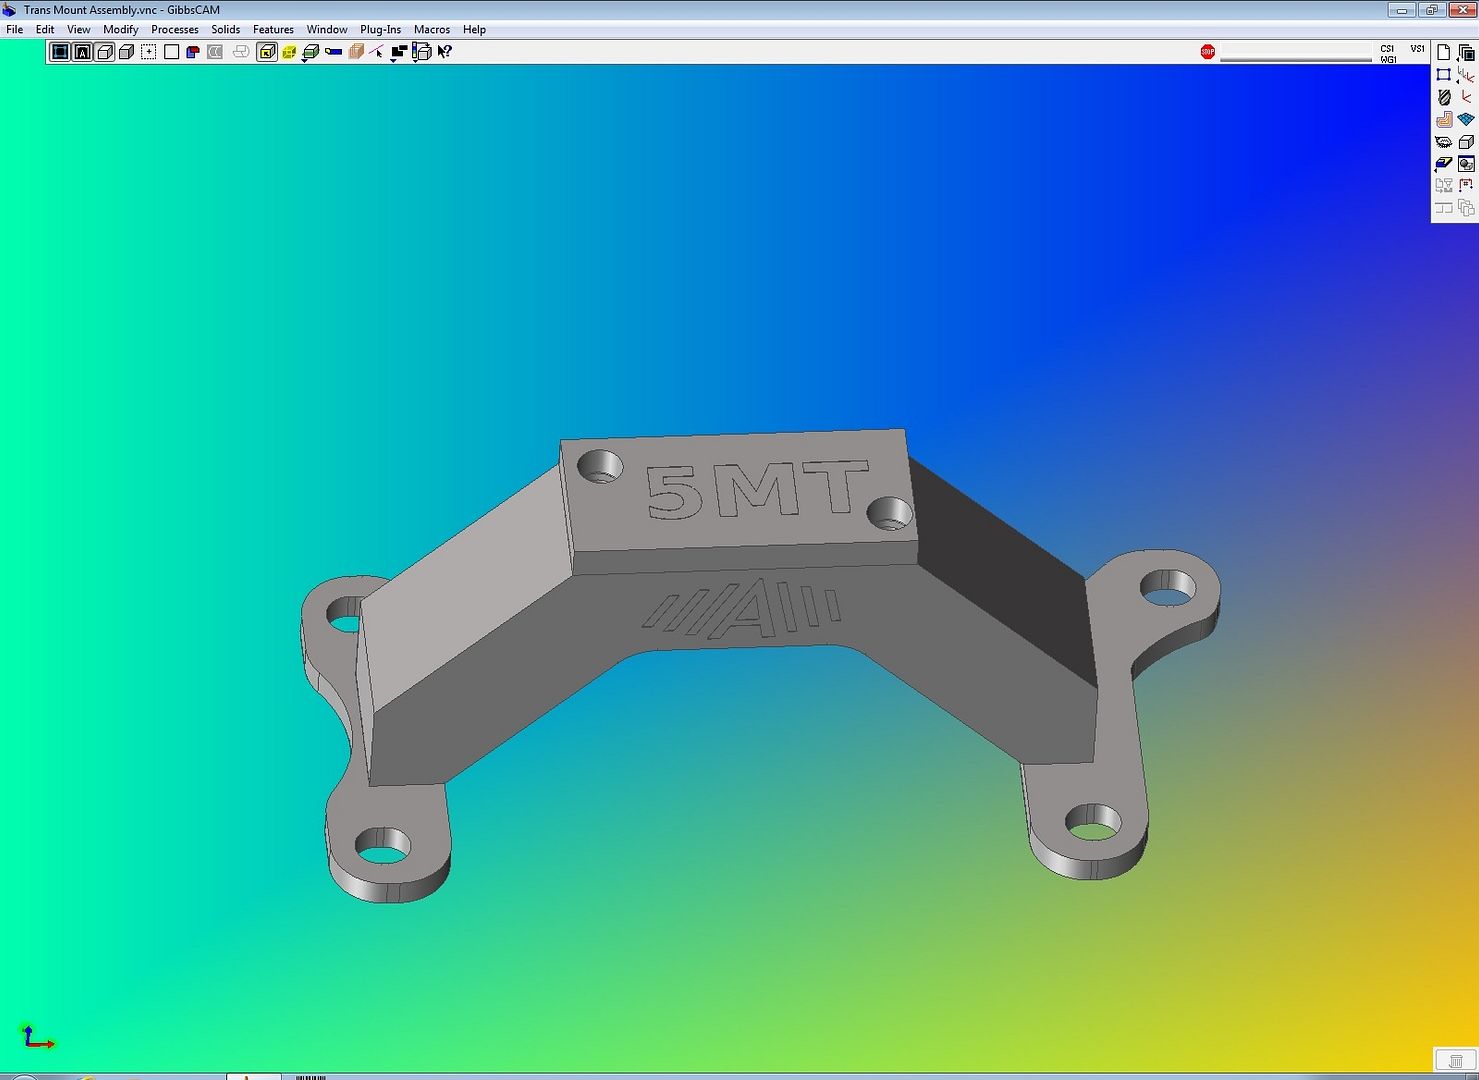This screenshot has height=1080, width=1479.
Task: Open the green-sliced block icon dropdown
Action: point(311,52)
